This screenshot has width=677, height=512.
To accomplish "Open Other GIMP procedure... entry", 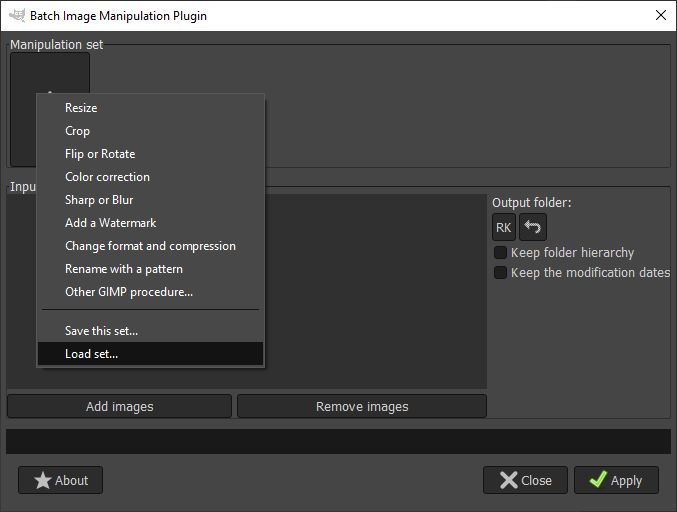I will (129, 292).
